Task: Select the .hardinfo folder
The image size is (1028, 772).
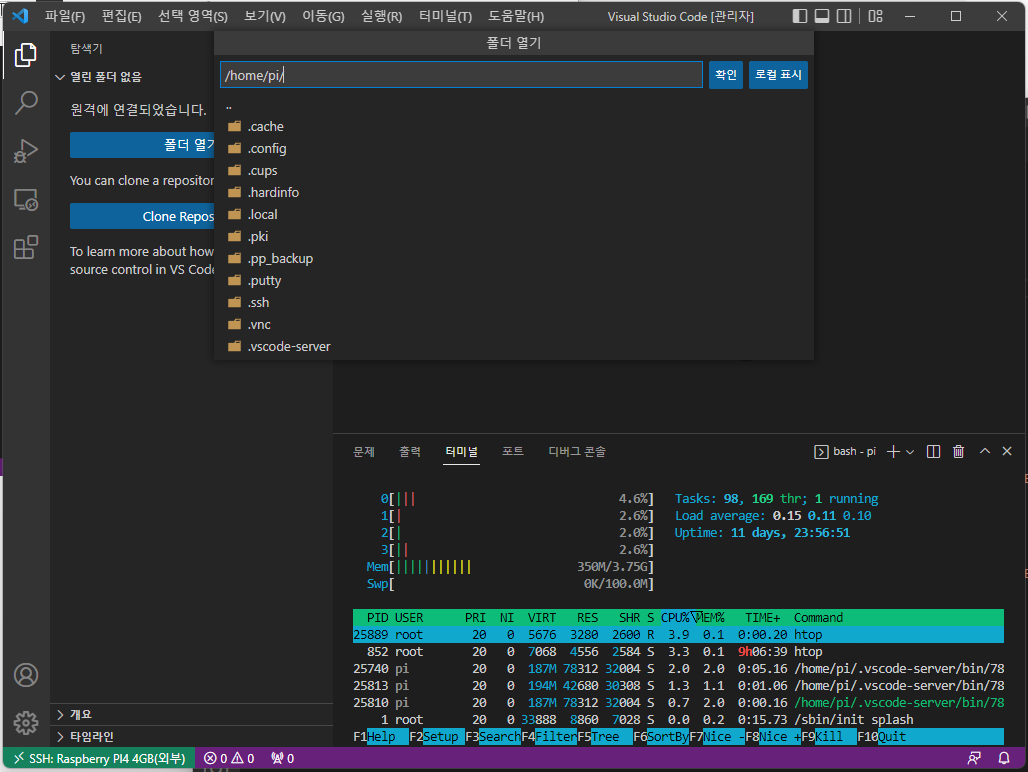Action: point(514,193)
